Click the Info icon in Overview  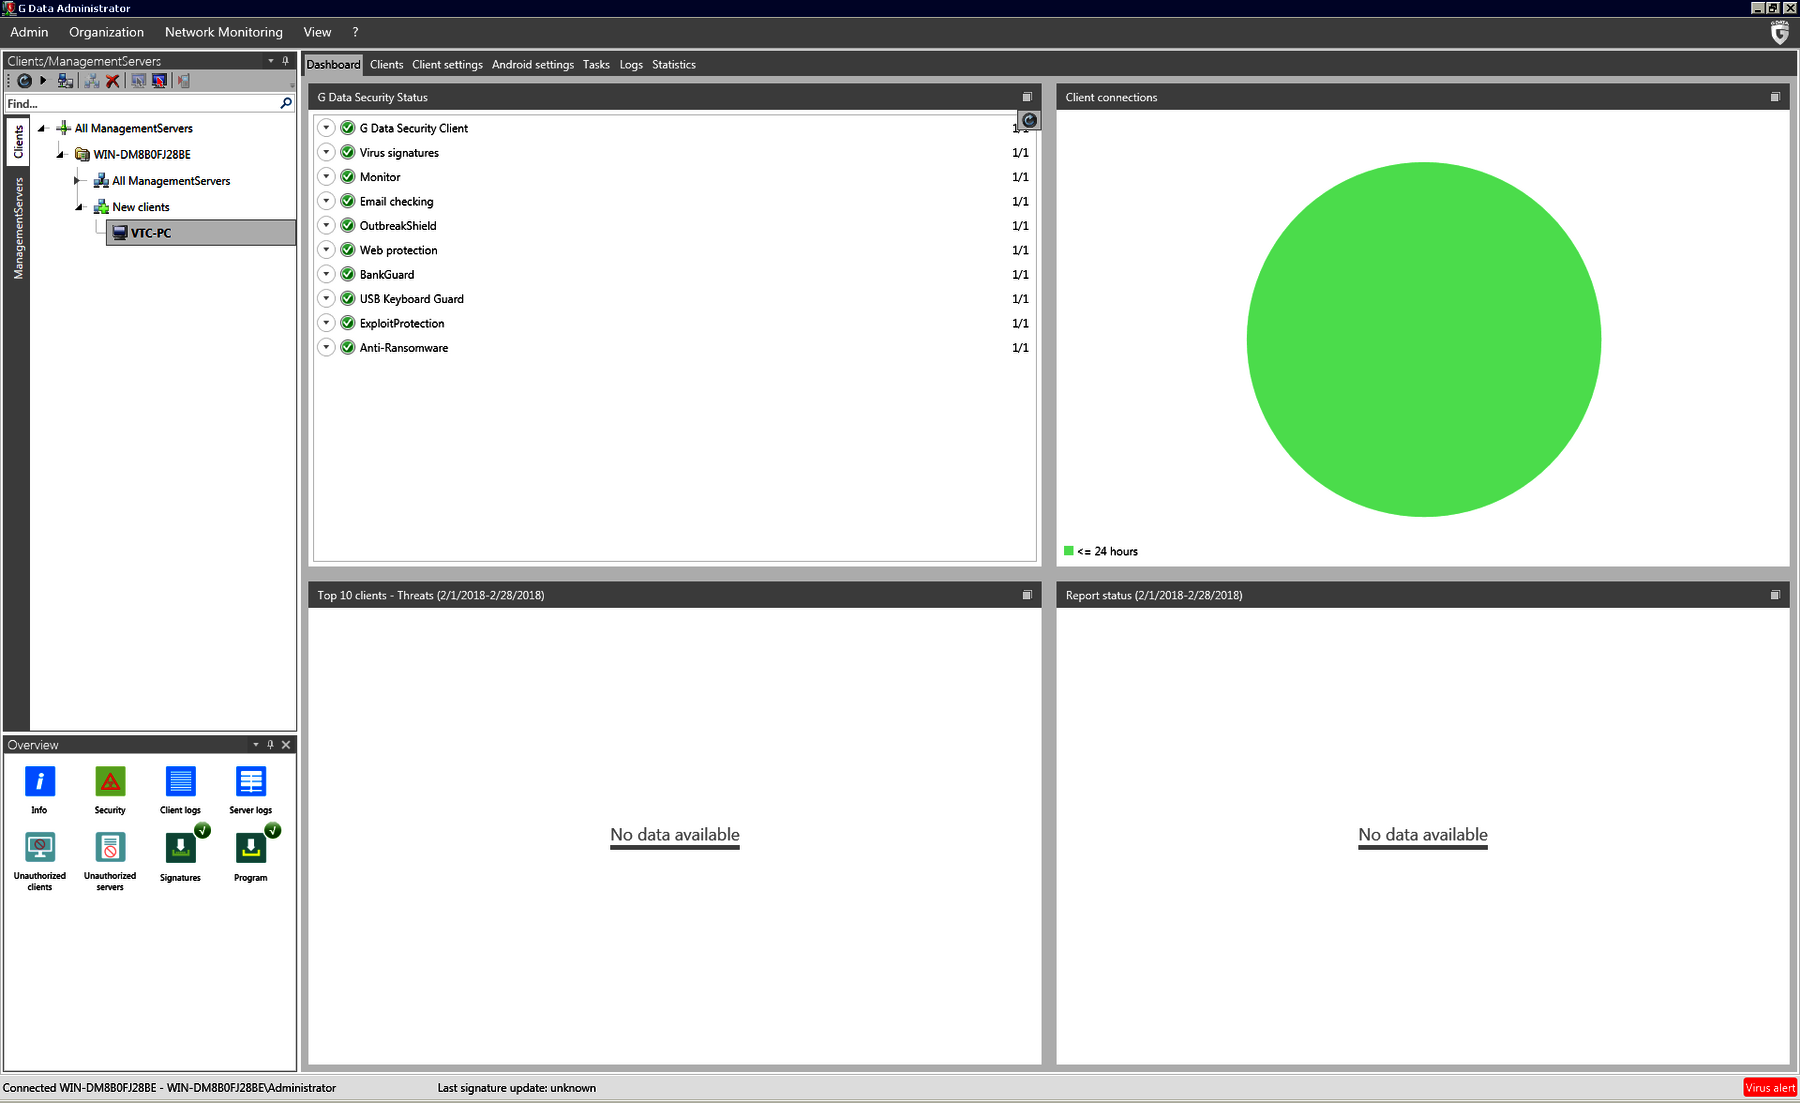40,783
